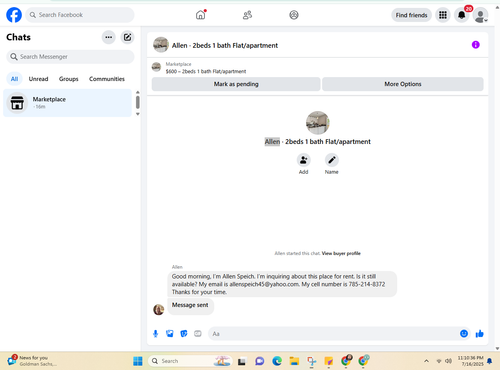Viewport: 500px width, 370px height.
Task: Click the $600 2beds Marketplace listing link
Action: [x=206, y=71]
